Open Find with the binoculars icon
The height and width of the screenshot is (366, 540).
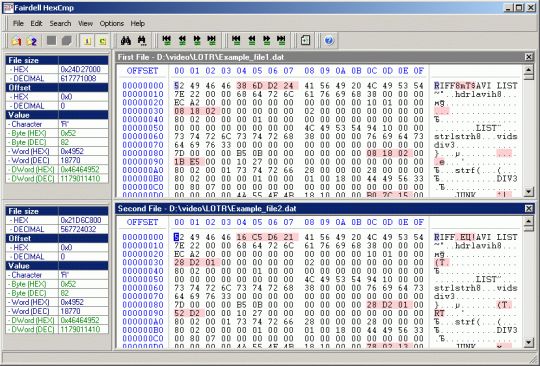pos(126,41)
